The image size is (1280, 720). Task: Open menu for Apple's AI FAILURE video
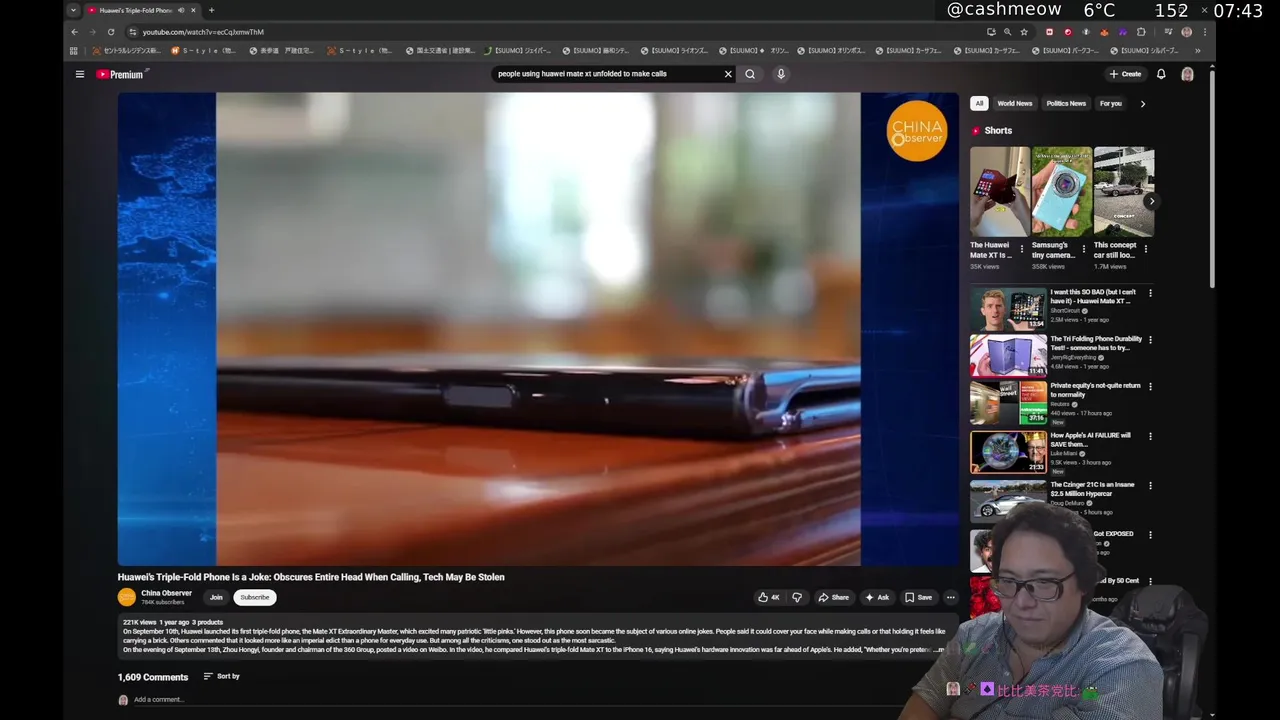(x=1150, y=436)
